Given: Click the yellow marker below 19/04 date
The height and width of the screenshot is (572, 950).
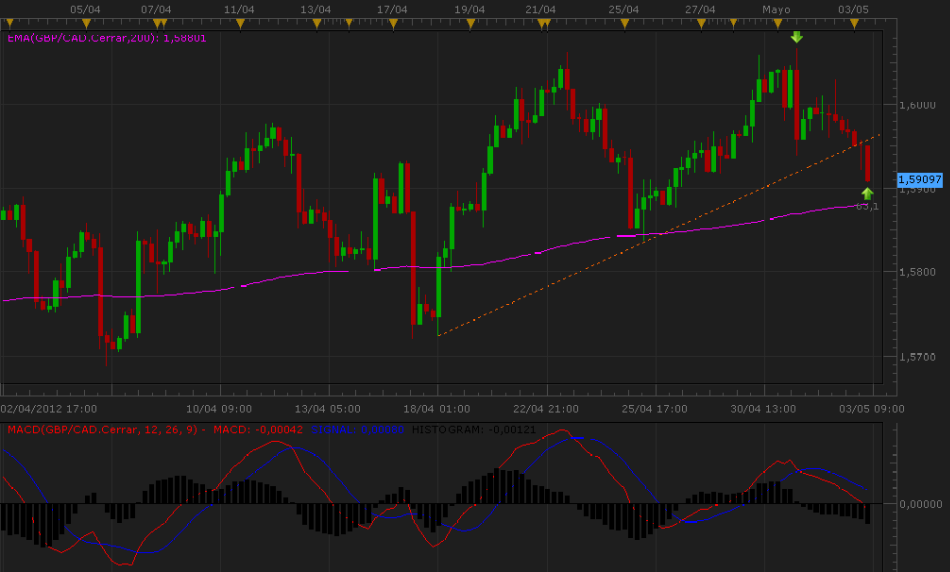Looking at the screenshot, I should (470, 22).
